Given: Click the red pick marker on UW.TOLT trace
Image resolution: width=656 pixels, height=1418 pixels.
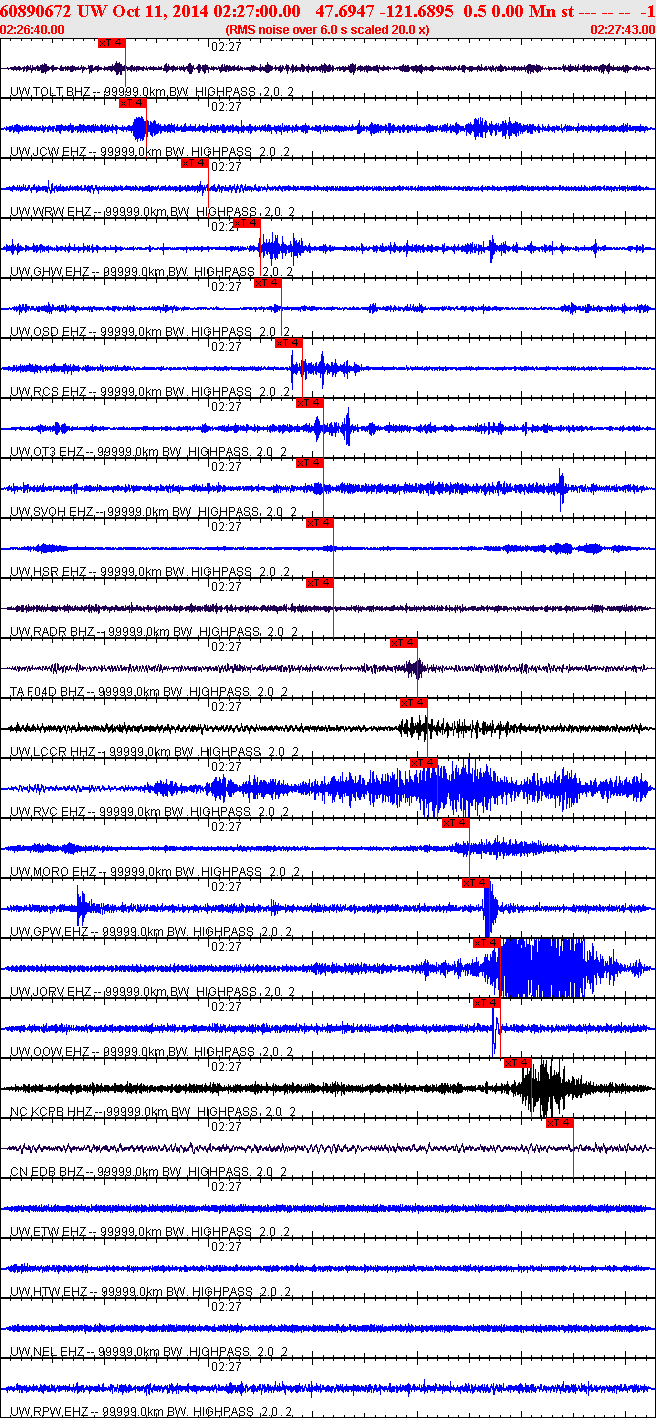Looking at the screenshot, I should [x=112, y=44].
